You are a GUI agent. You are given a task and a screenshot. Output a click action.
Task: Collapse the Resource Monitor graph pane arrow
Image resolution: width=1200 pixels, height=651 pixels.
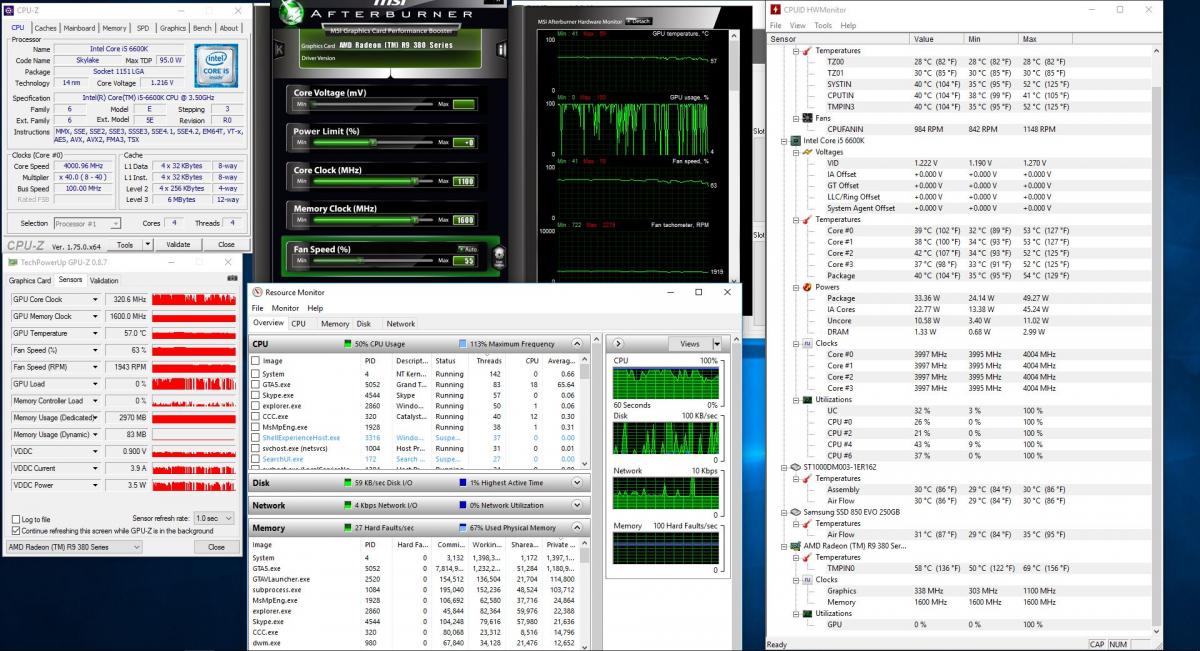tap(618, 343)
